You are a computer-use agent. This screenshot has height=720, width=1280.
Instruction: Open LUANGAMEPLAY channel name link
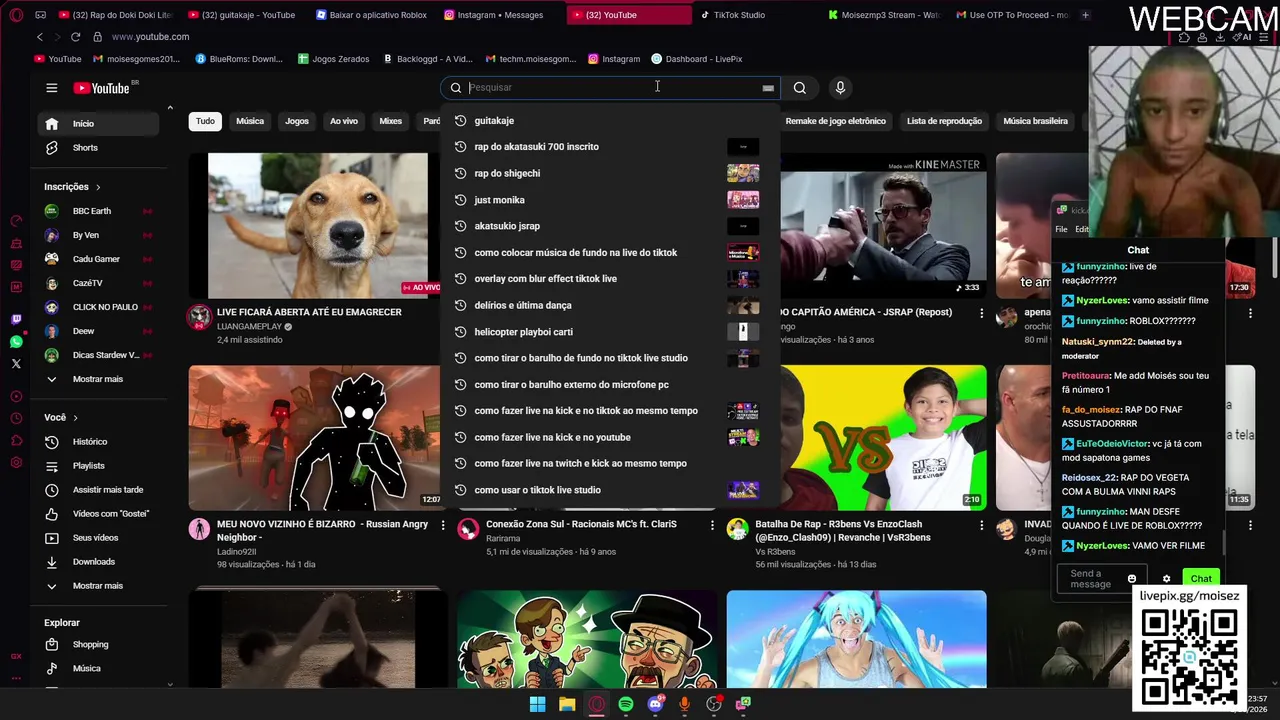pyautogui.click(x=249, y=327)
